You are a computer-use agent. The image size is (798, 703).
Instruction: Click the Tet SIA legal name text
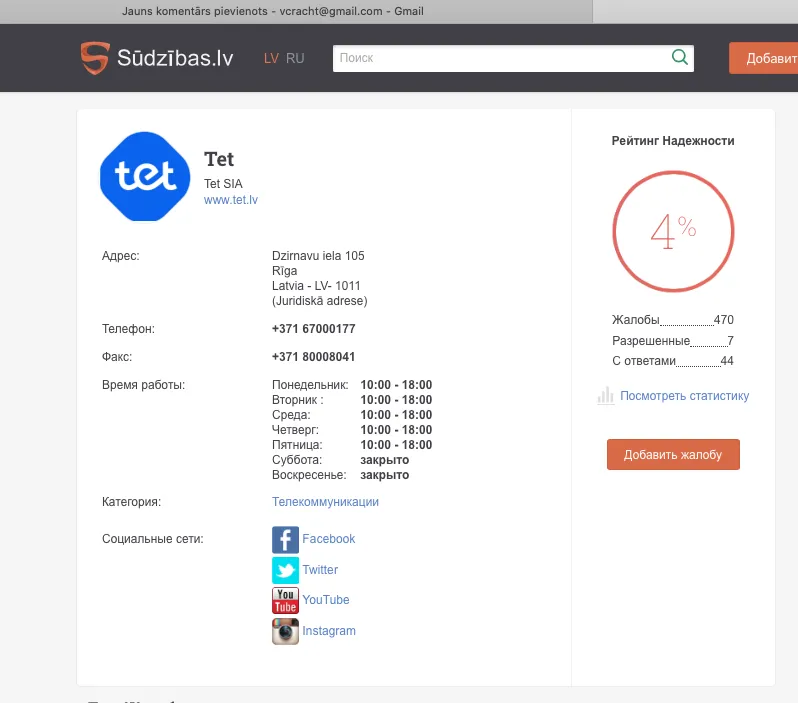click(x=223, y=184)
